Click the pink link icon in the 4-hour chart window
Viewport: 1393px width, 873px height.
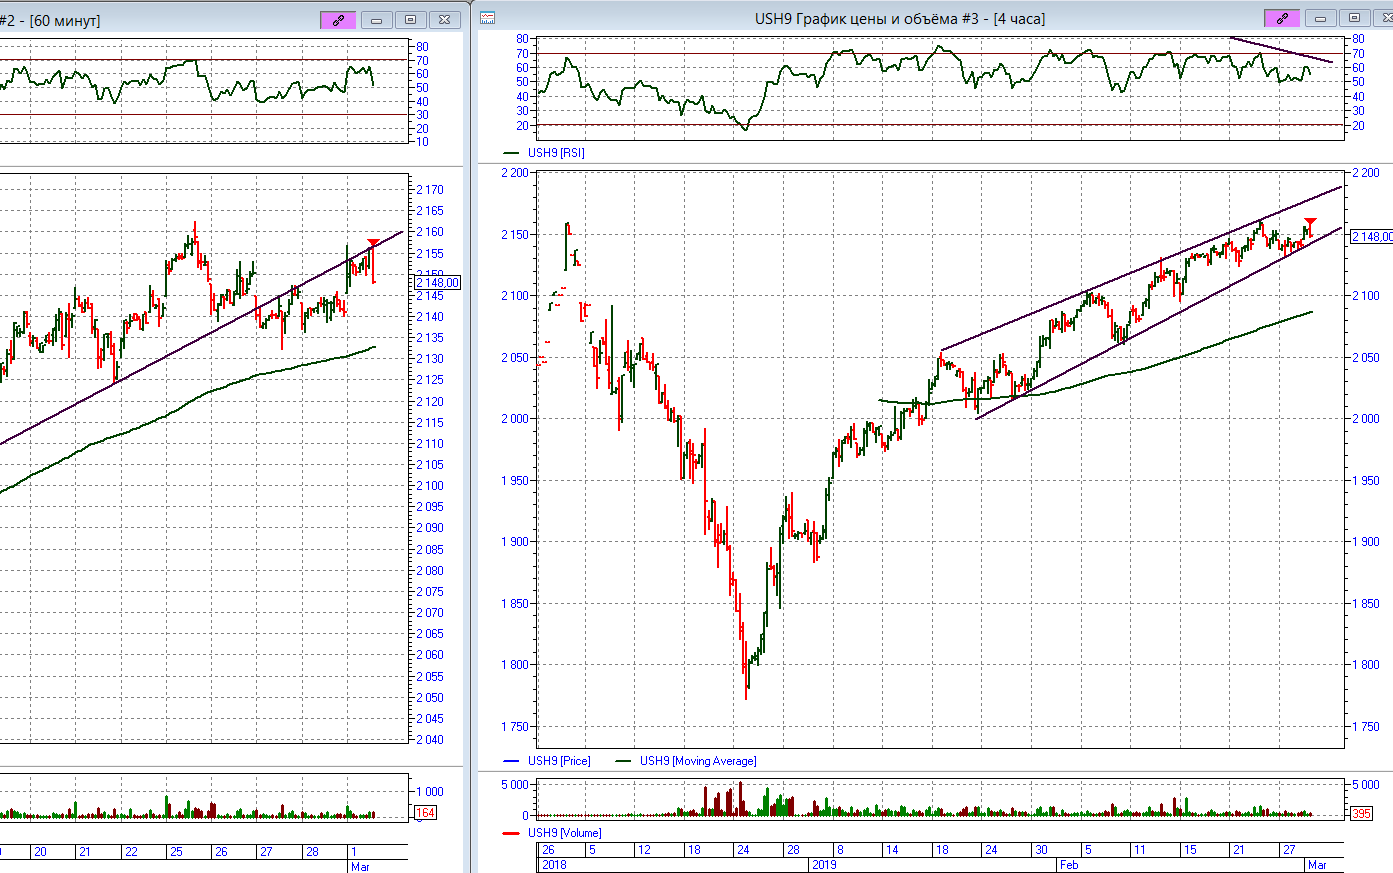[x=1282, y=18]
